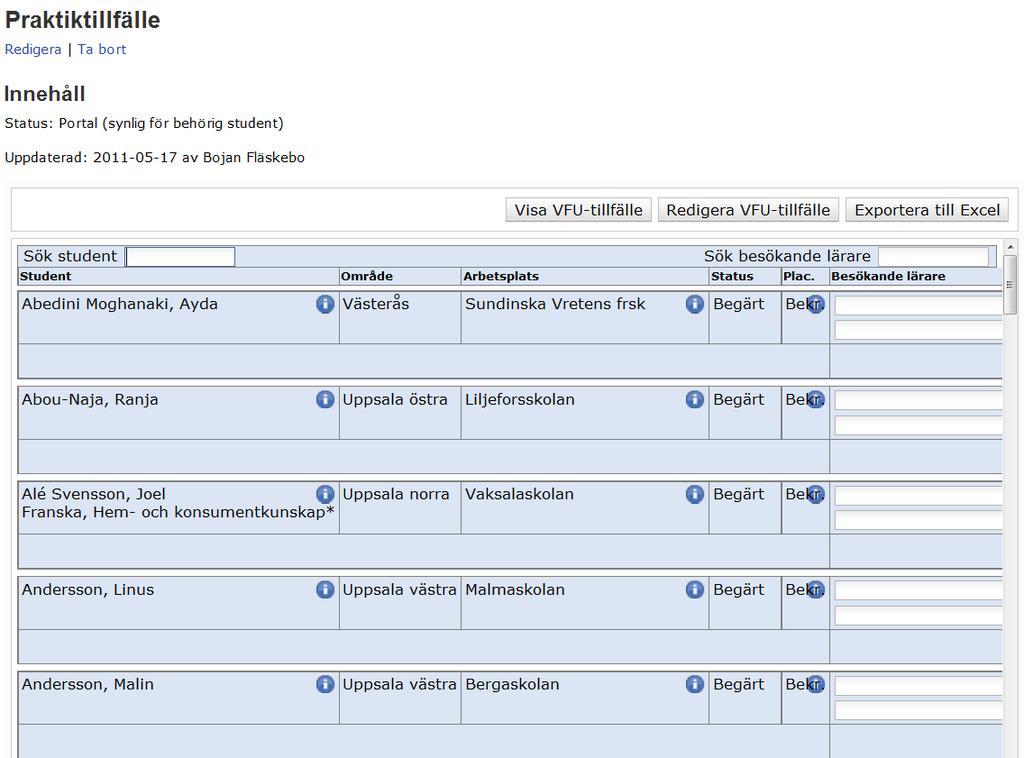Click the Malmaskolan workplace text
Image resolution: width=1024 pixels, height=758 pixels.
tap(515, 590)
